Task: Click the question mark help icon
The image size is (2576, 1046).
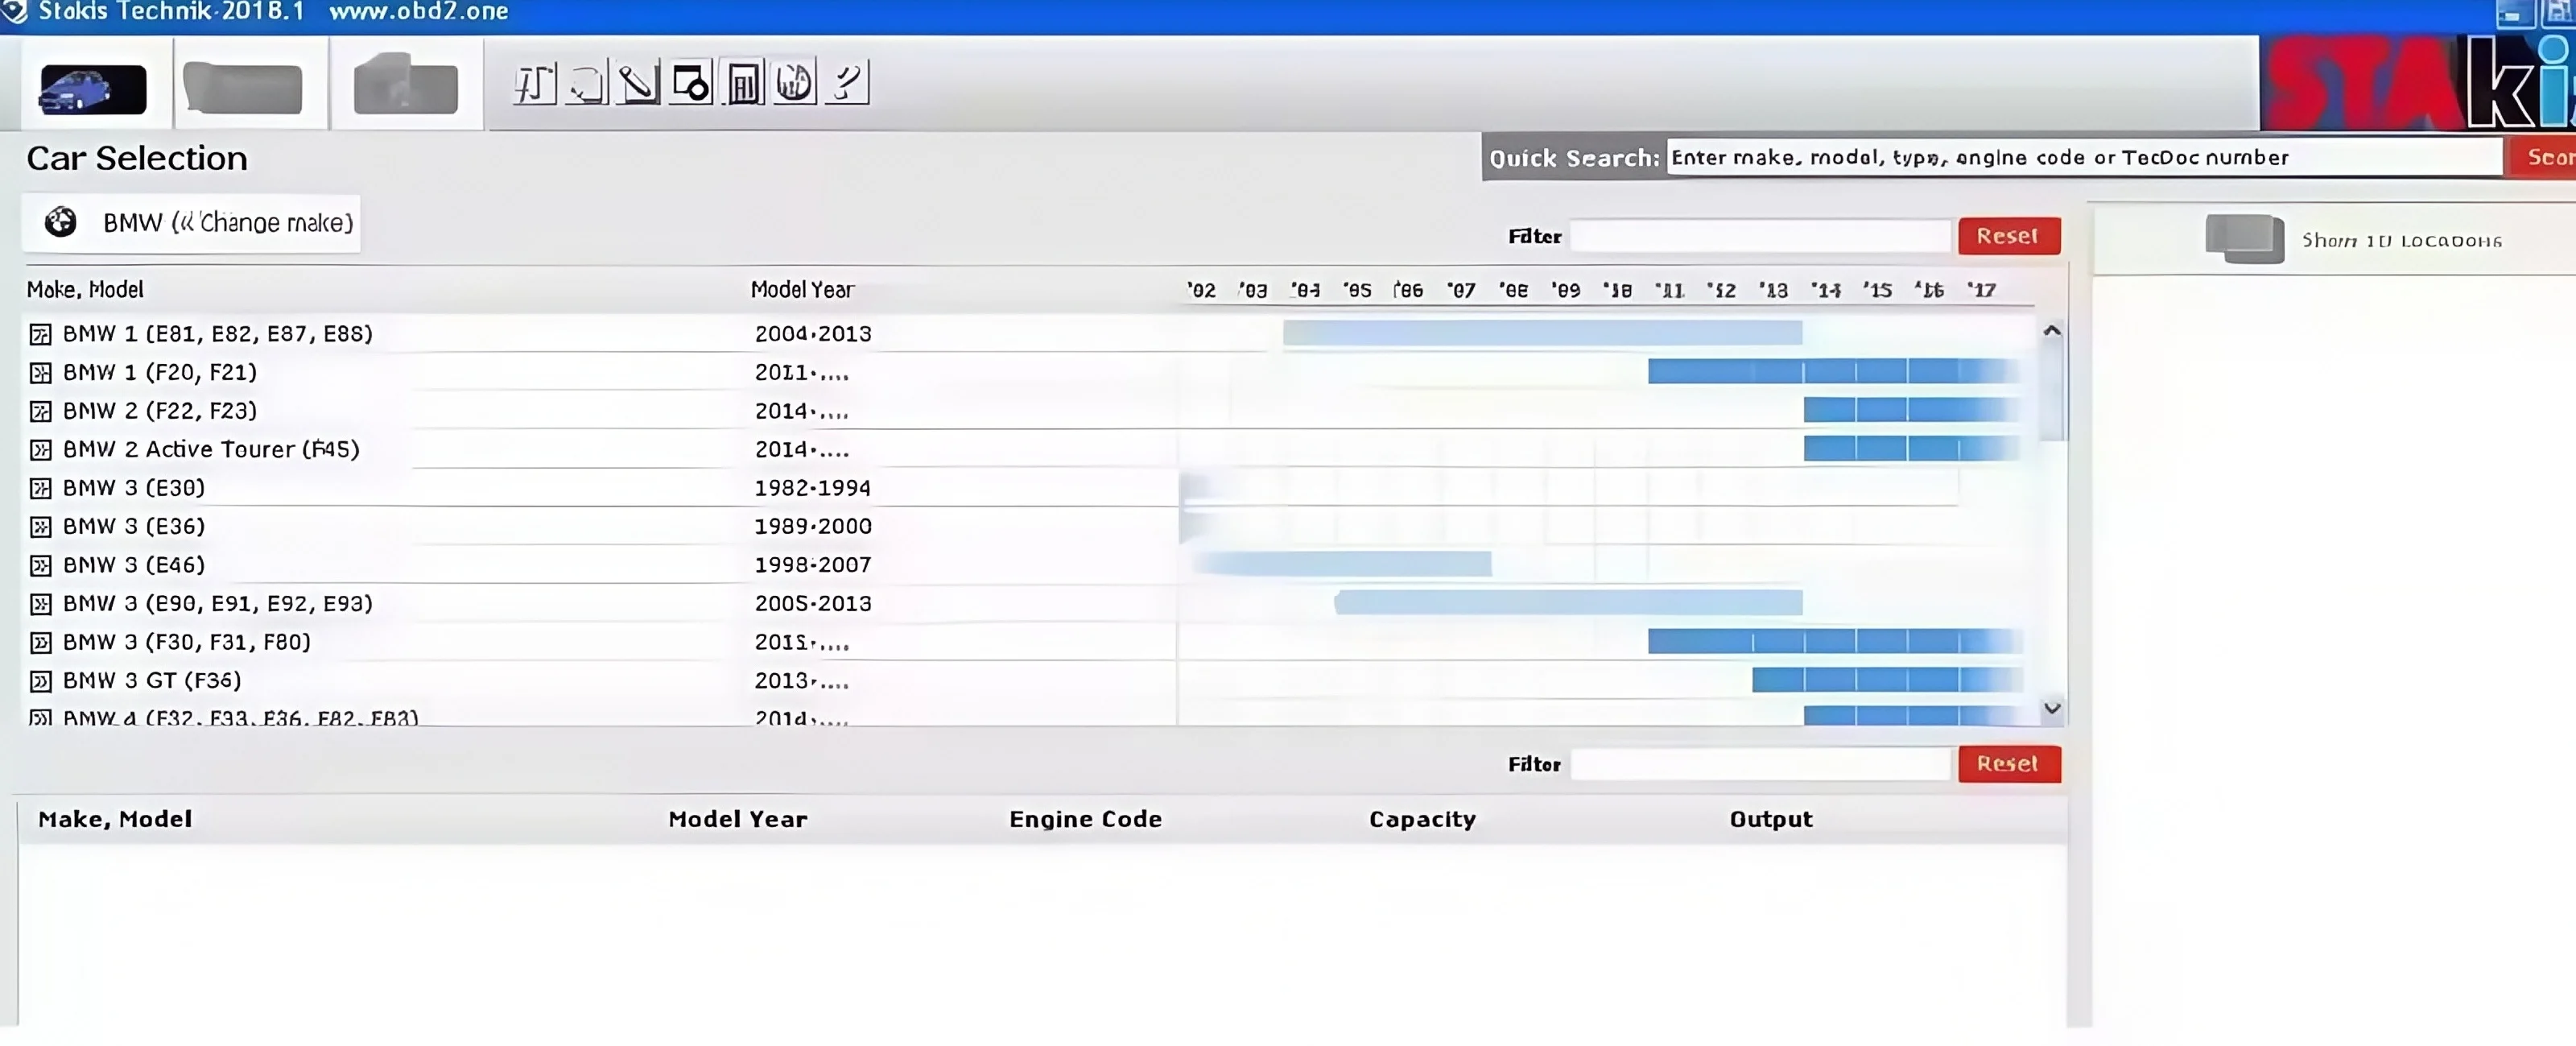Action: (846, 82)
